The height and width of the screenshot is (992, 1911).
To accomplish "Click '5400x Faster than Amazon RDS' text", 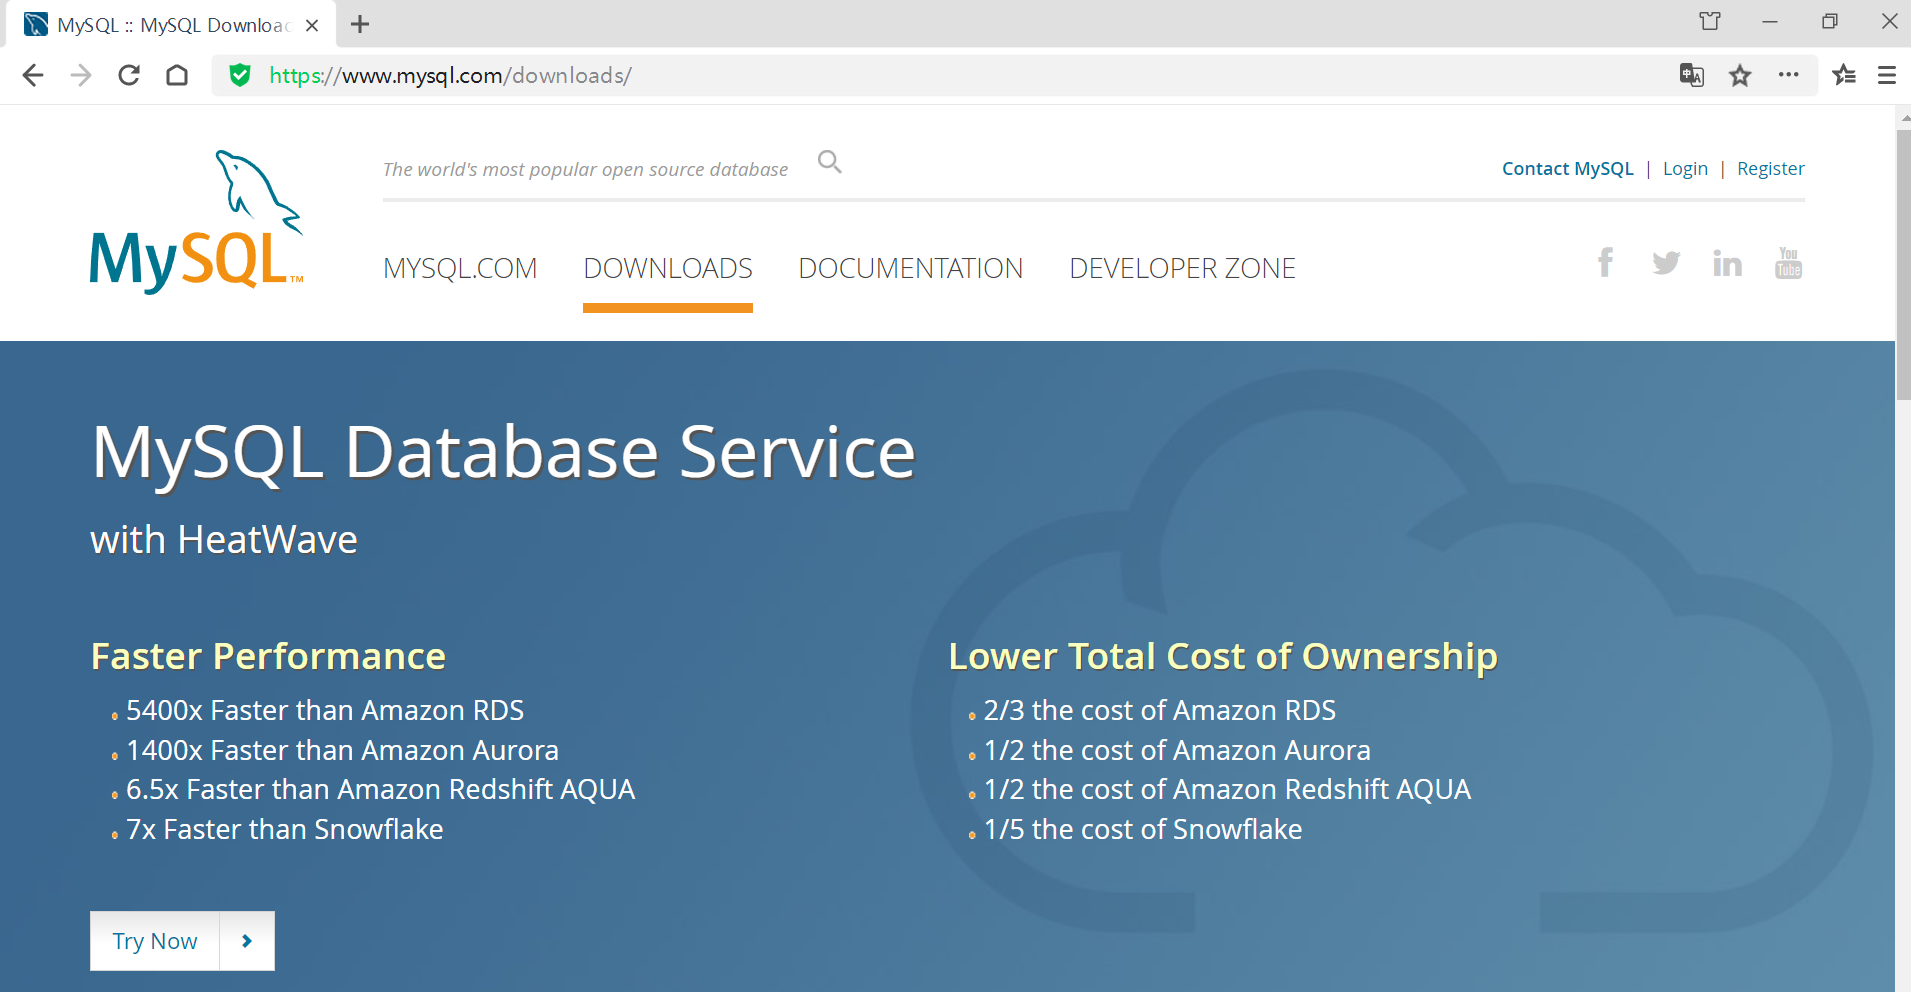I will coord(325,710).
